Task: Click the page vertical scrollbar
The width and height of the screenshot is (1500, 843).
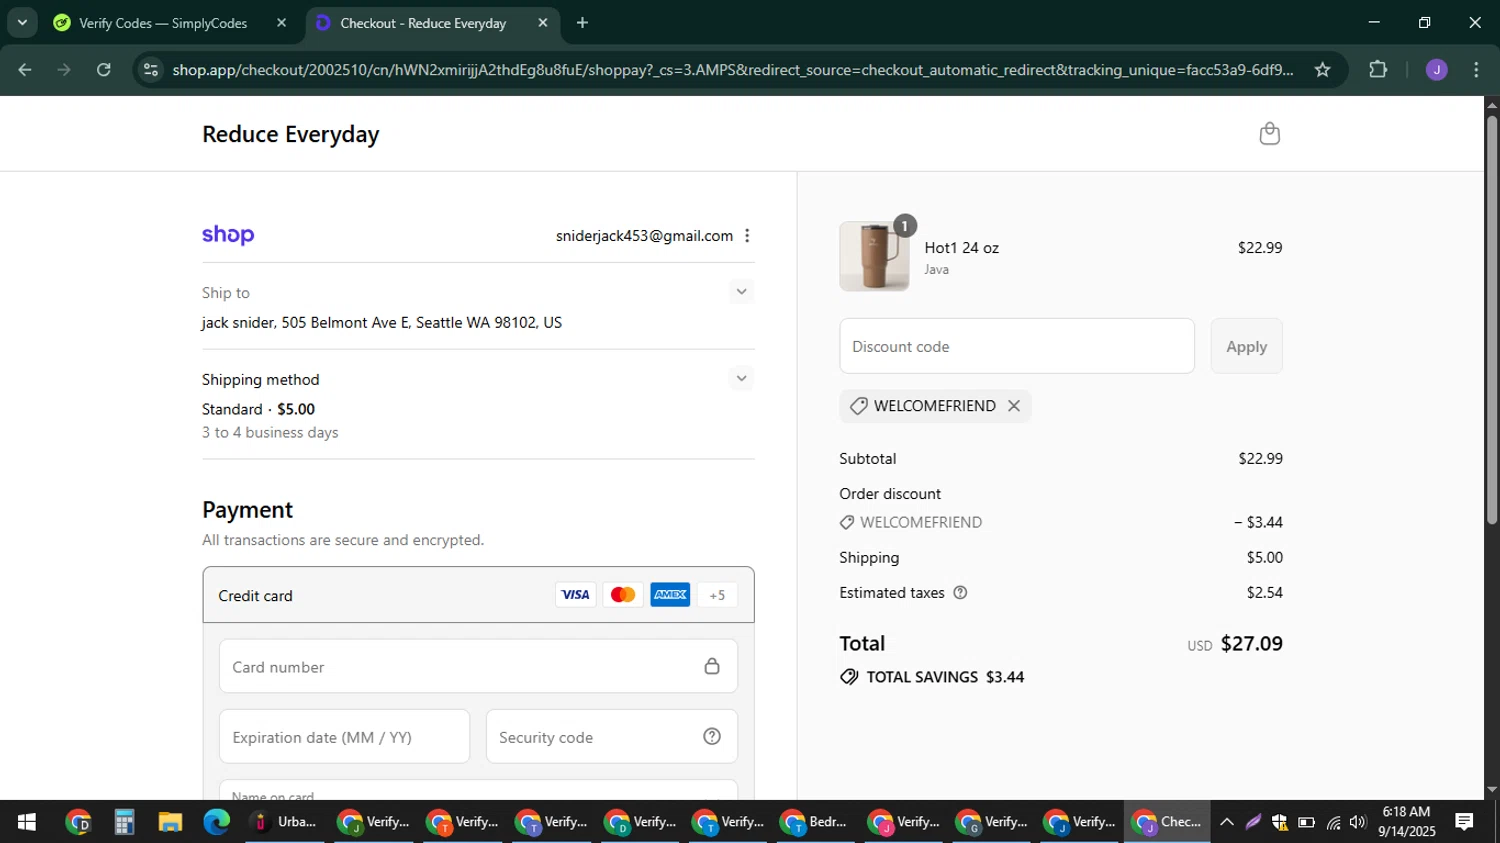Action: pyautogui.click(x=1491, y=320)
